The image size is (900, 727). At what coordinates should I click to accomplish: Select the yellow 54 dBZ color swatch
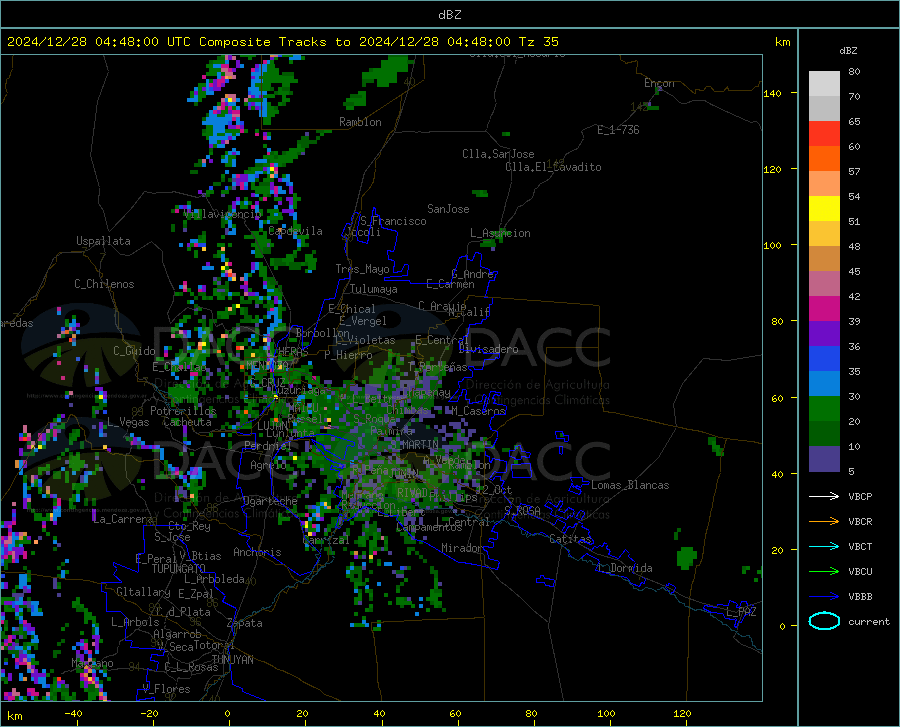(x=824, y=209)
